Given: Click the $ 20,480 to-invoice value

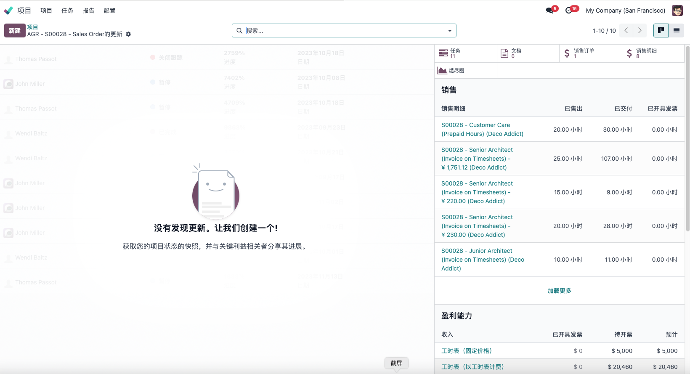Looking at the screenshot, I should (620, 367).
